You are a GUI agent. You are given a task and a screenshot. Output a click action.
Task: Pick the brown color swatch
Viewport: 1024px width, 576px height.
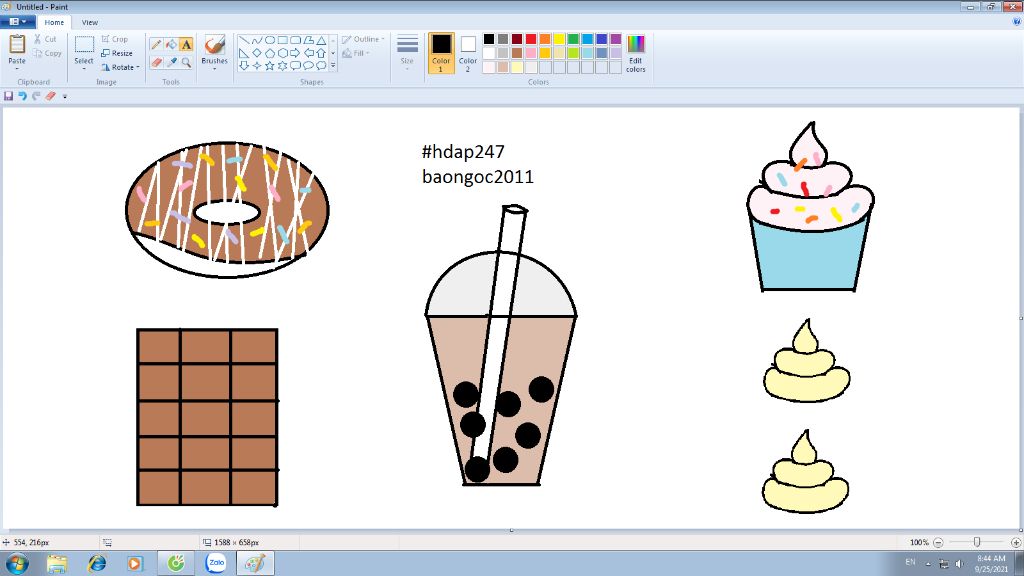(x=517, y=53)
